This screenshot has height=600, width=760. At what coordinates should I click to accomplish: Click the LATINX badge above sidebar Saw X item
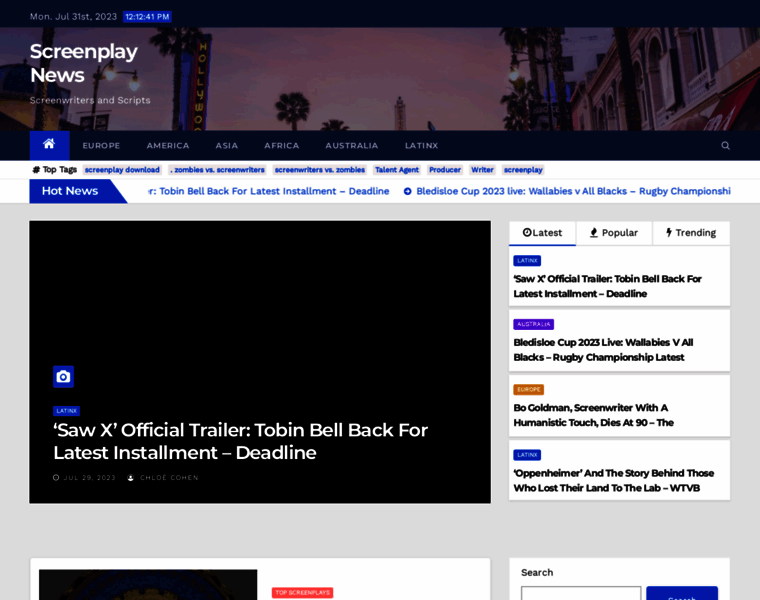tap(527, 261)
